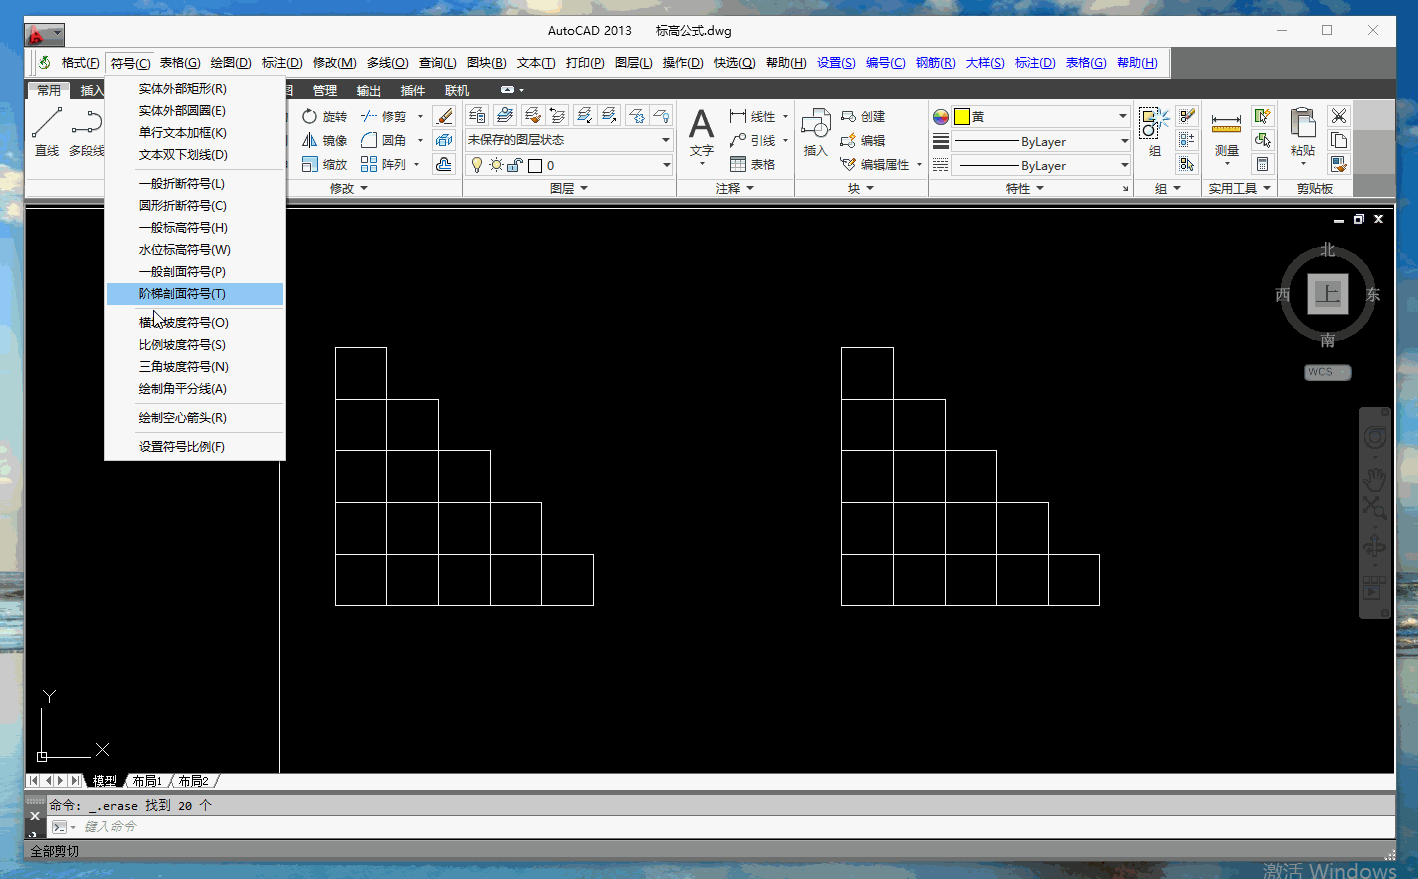
Task: Click the WCS button under the ViewCube
Action: point(1326,372)
